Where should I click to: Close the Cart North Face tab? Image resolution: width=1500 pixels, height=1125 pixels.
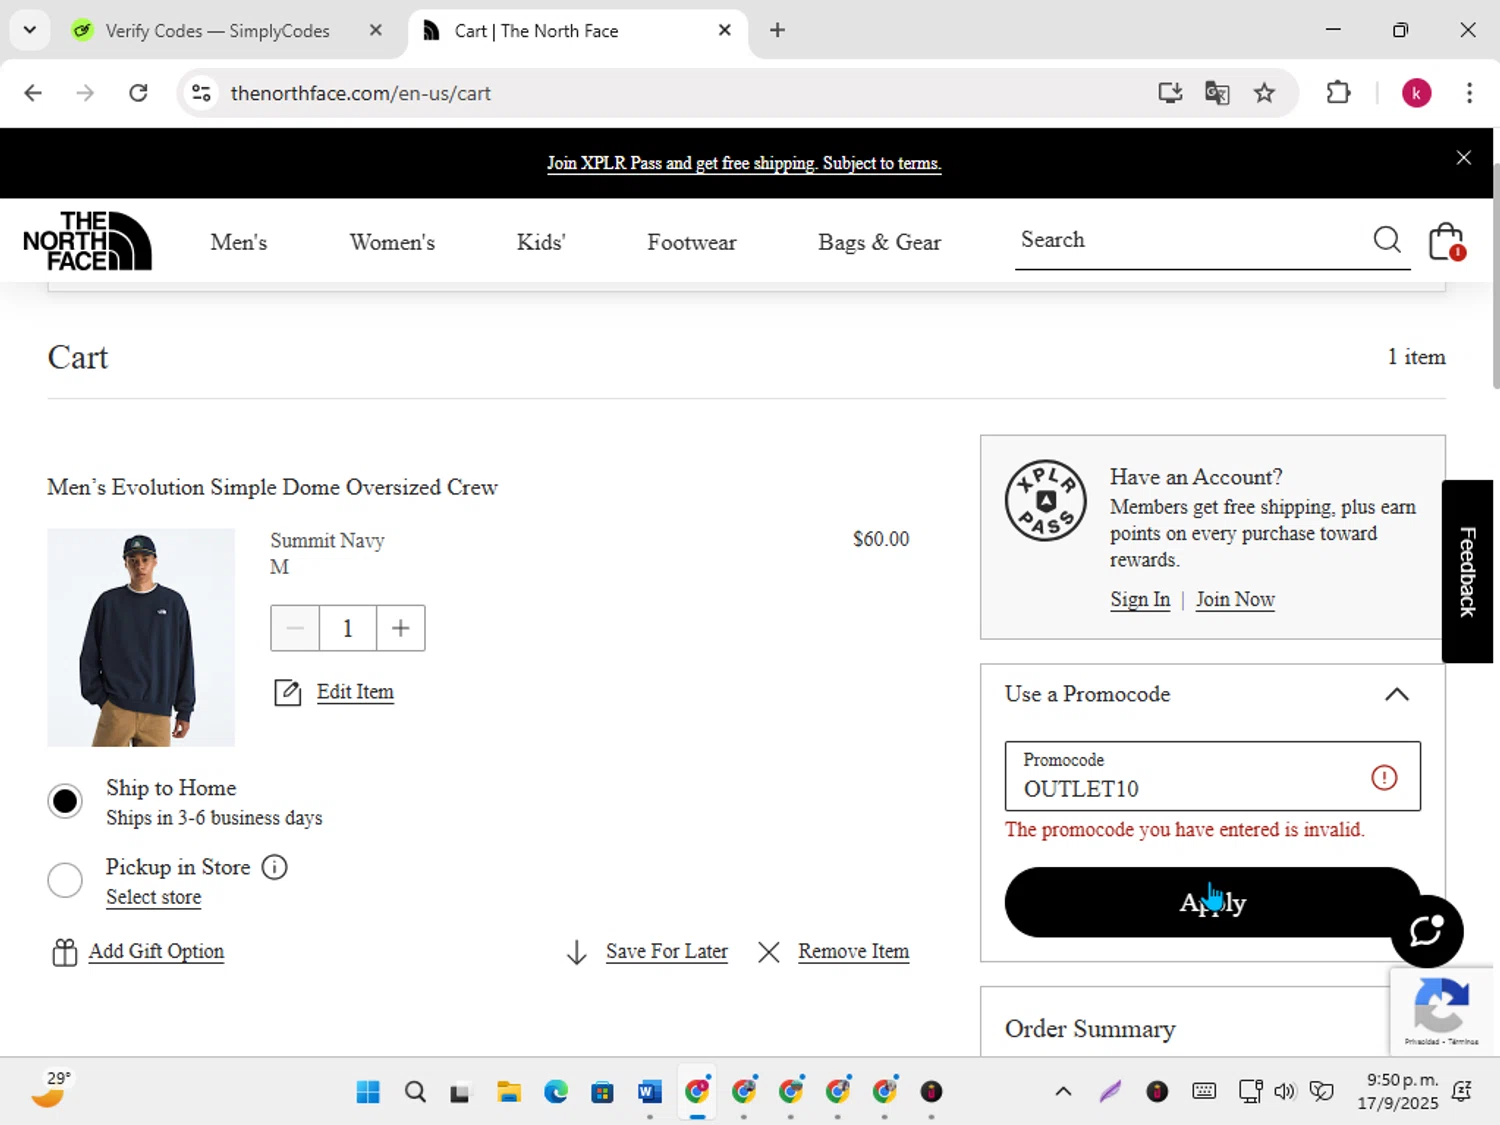coord(725,30)
